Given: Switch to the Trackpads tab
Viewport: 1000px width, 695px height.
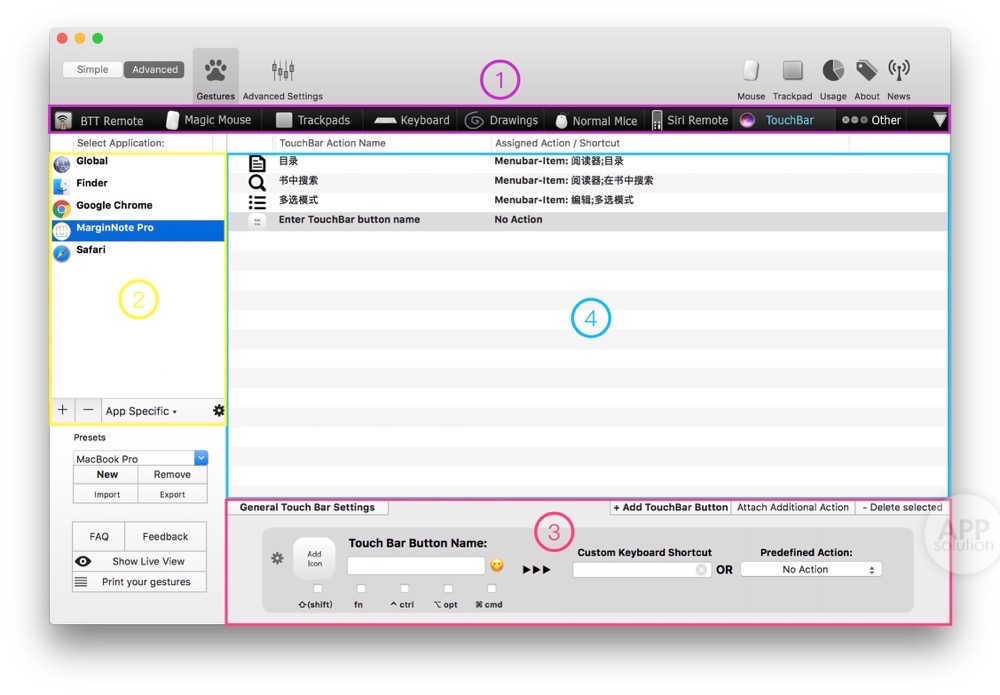Looking at the screenshot, I should pyautogui.click(x=312, y=120).
